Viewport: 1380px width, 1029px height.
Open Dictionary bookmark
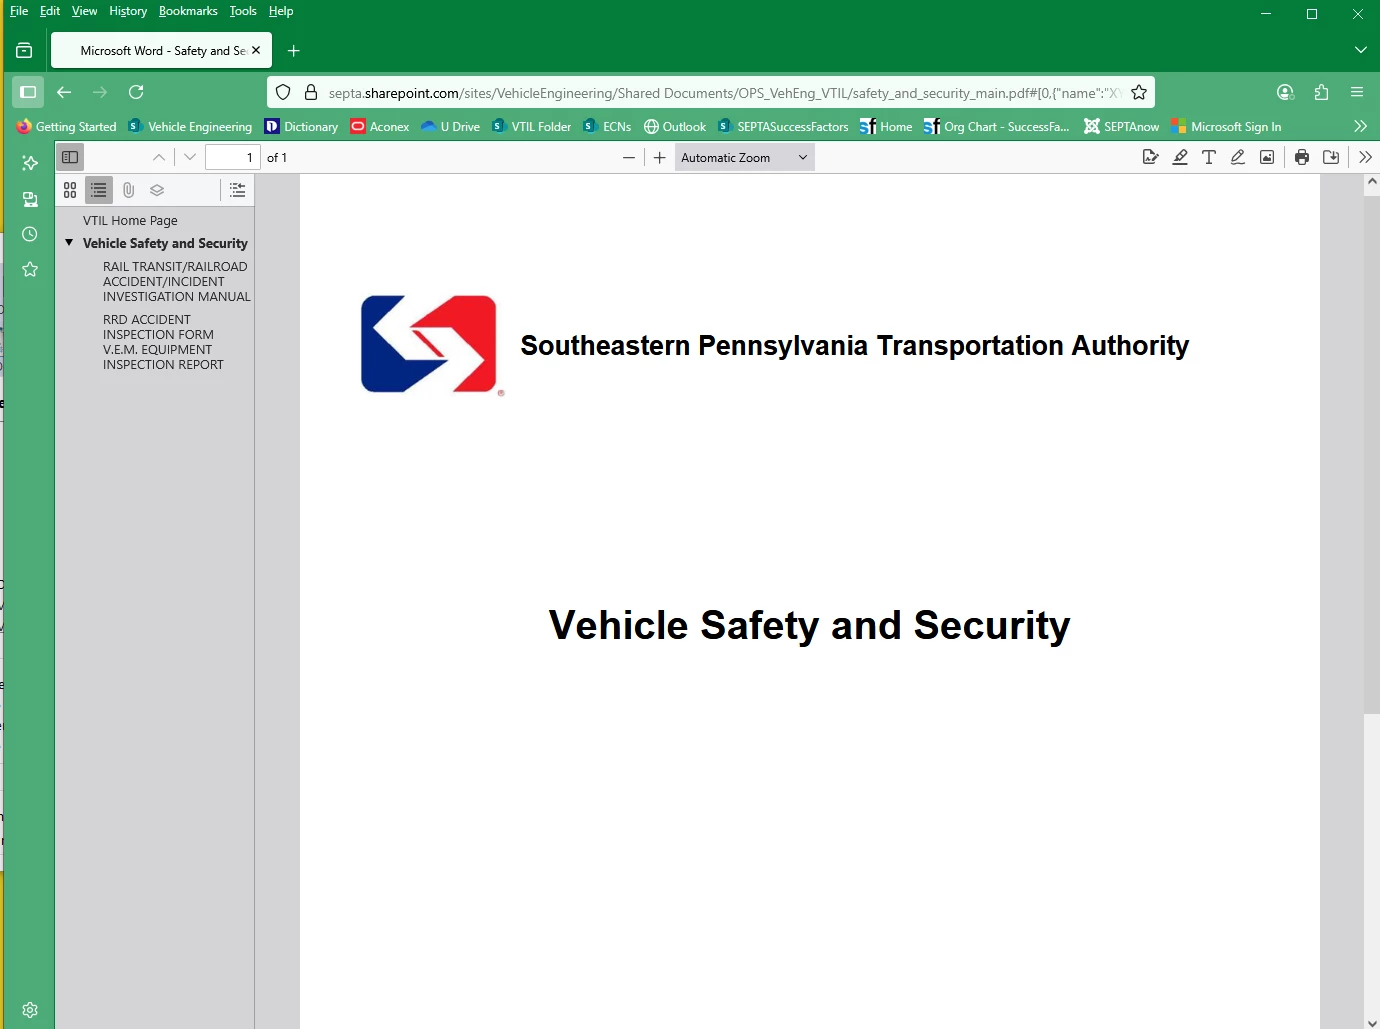point(301,127)
